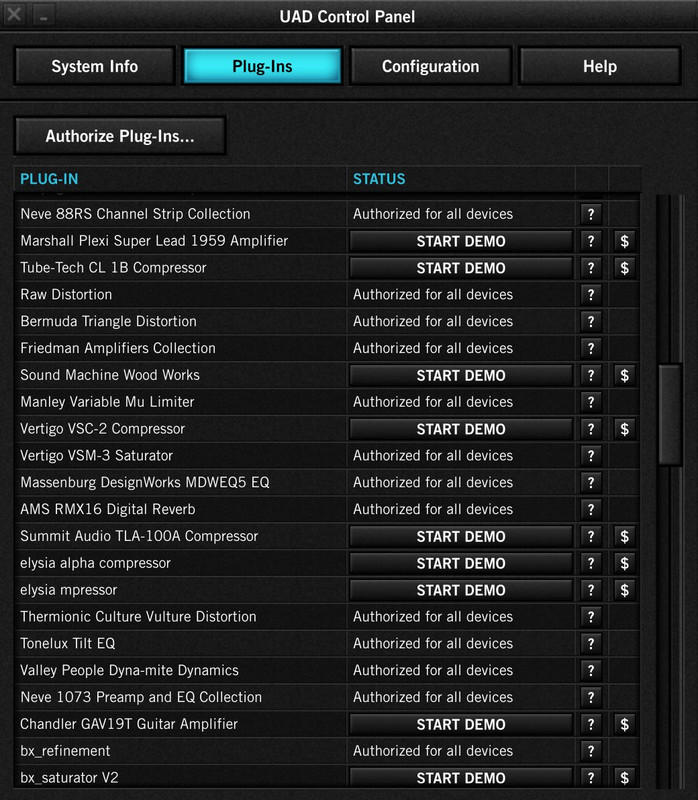
Task: Select the AMS RMX16 Digital Reverb name
Action: click(x=108, y=509)
